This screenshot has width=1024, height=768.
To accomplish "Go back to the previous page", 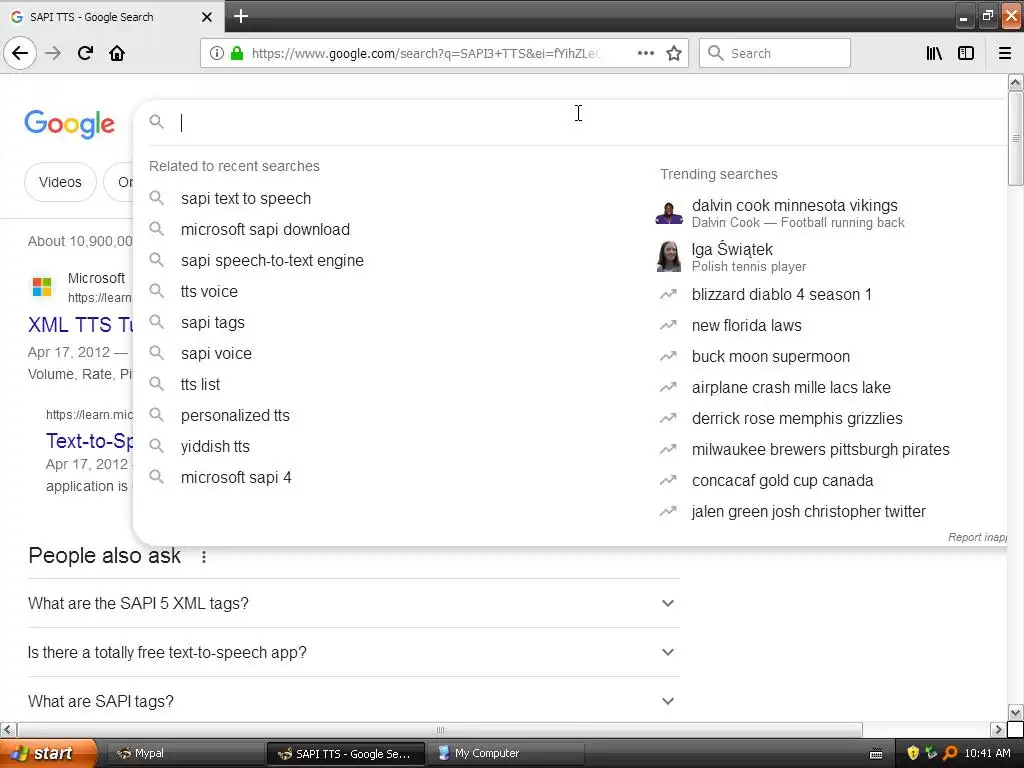I will pos(20,53).
